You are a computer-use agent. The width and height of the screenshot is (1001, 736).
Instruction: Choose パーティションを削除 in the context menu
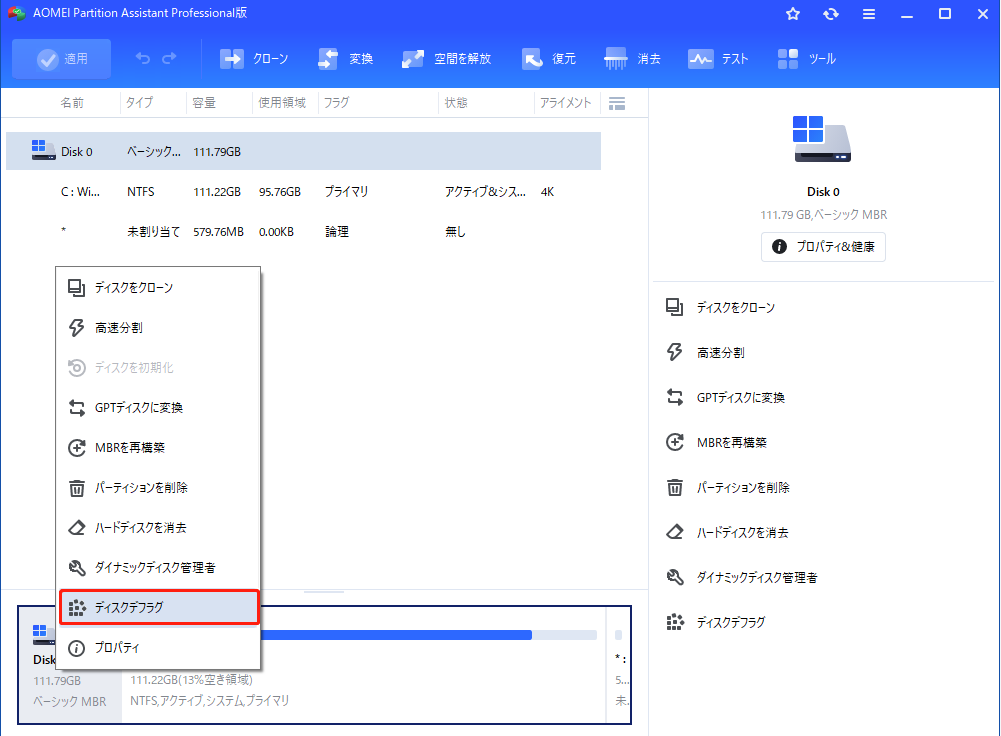158,488
